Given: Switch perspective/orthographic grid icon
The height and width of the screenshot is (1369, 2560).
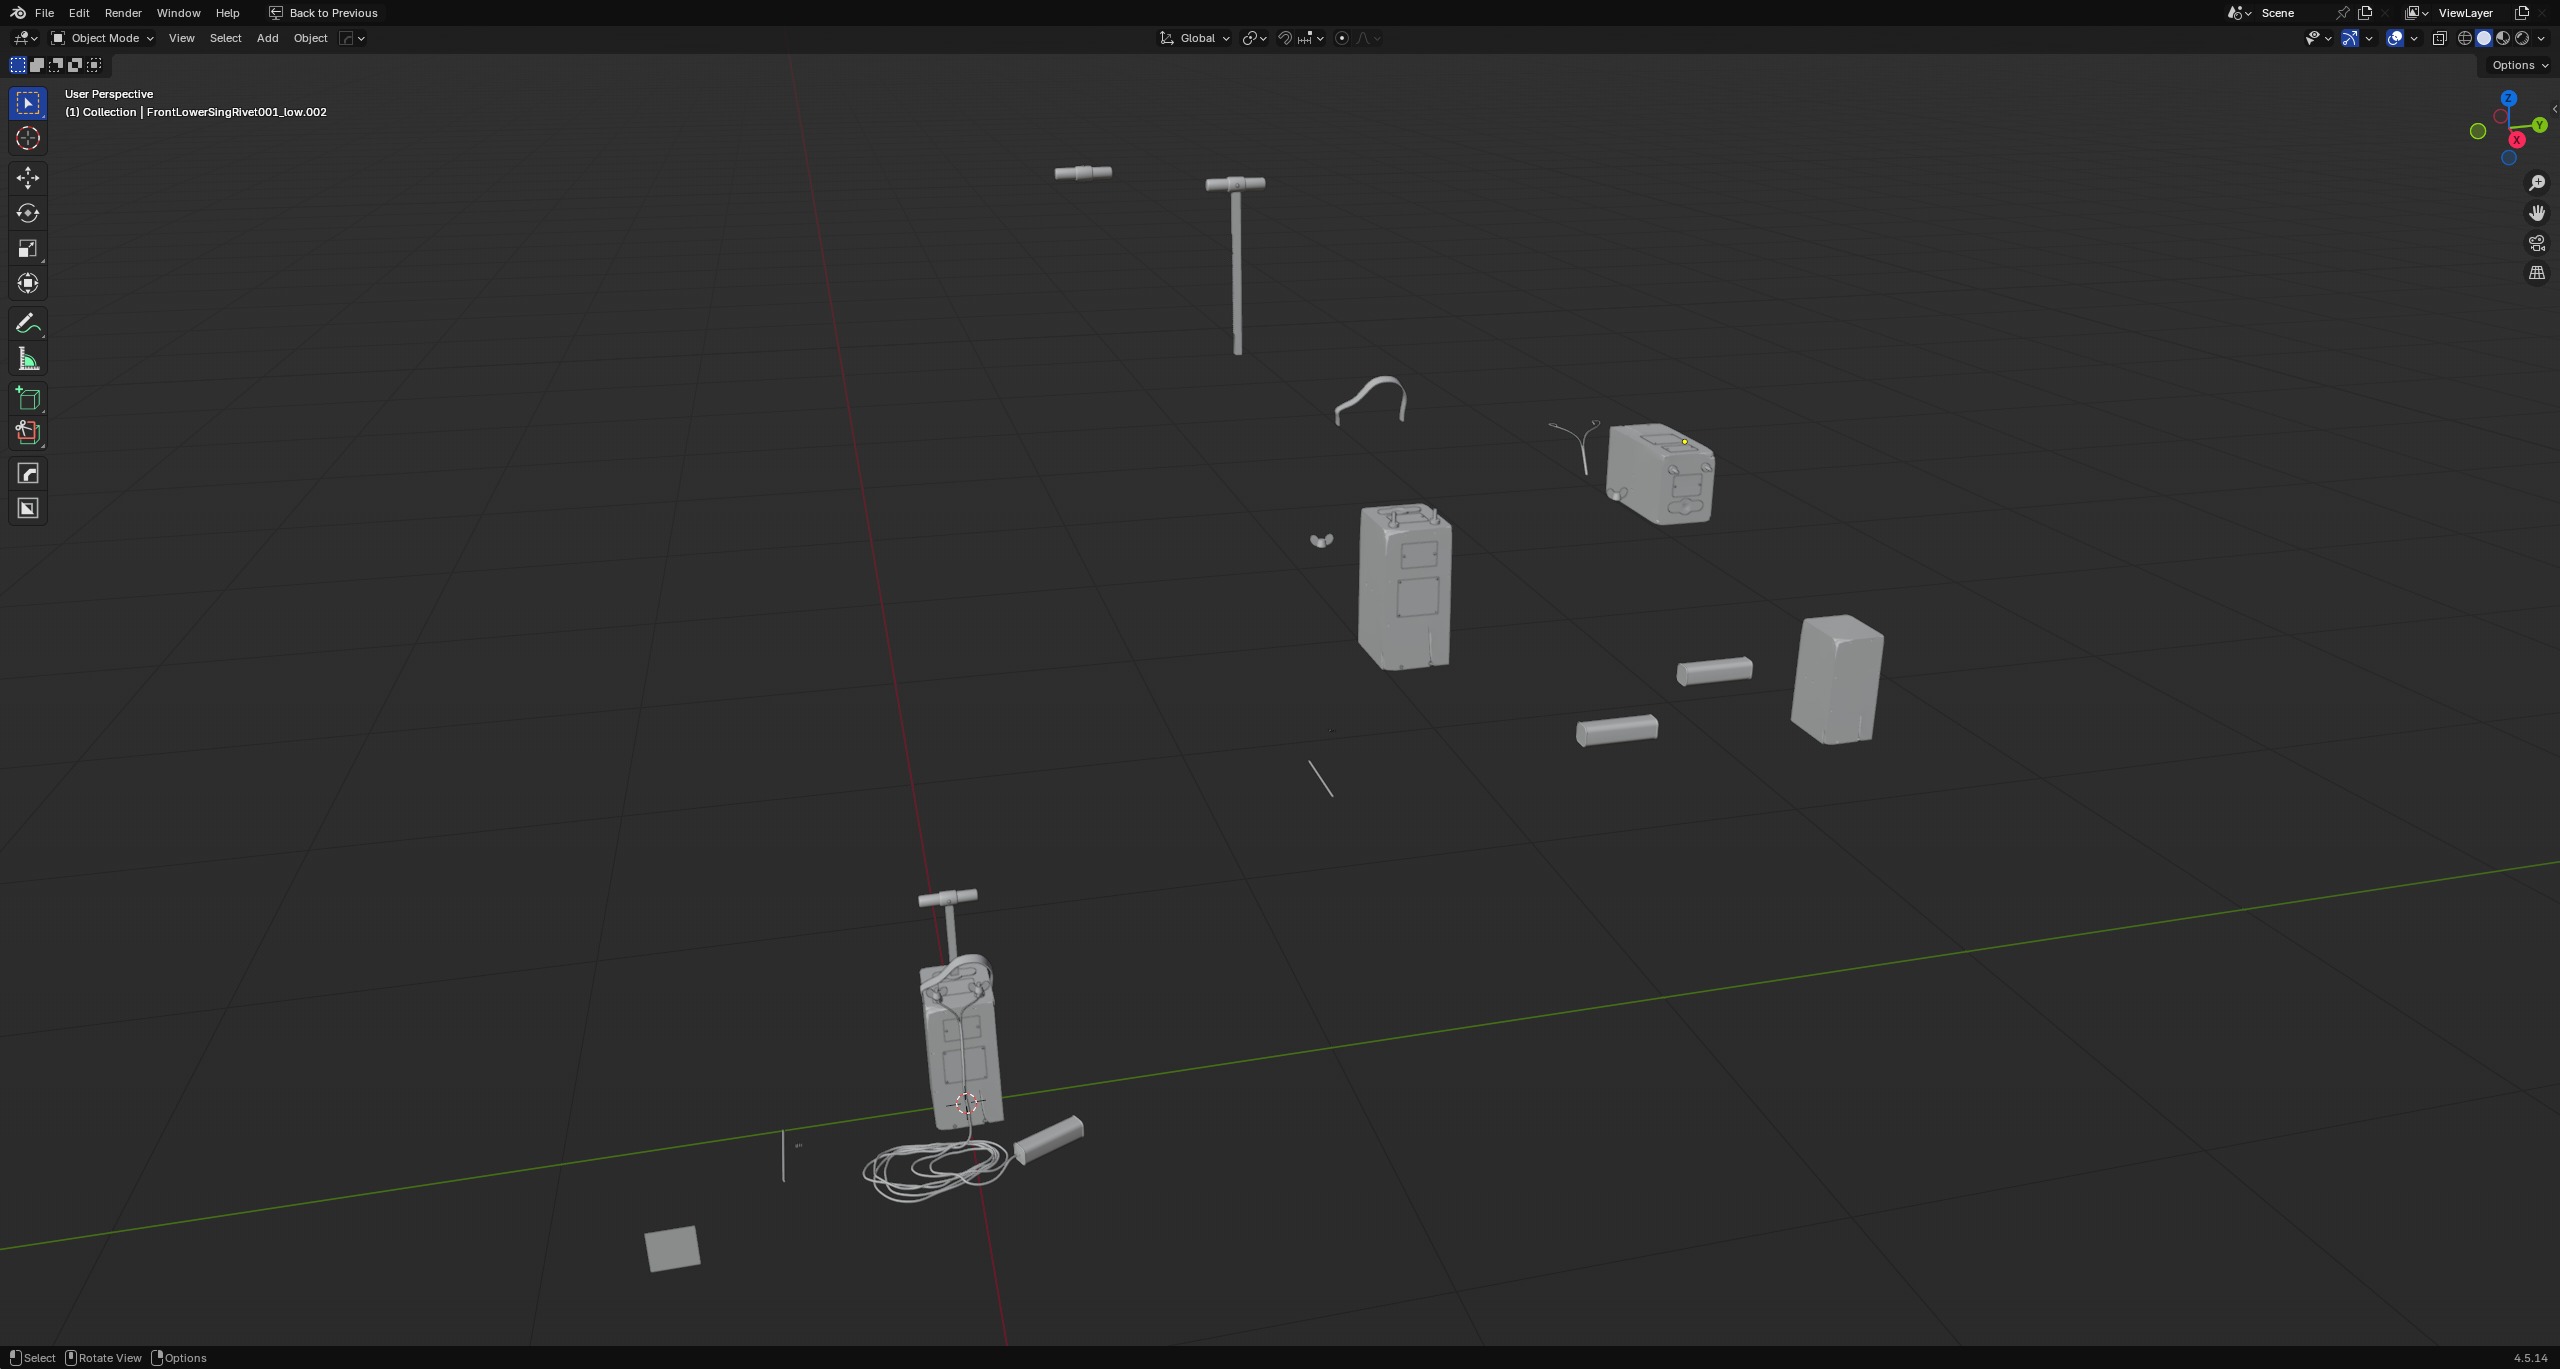Looking at the screenshot, I should (x=2537, y=273).
